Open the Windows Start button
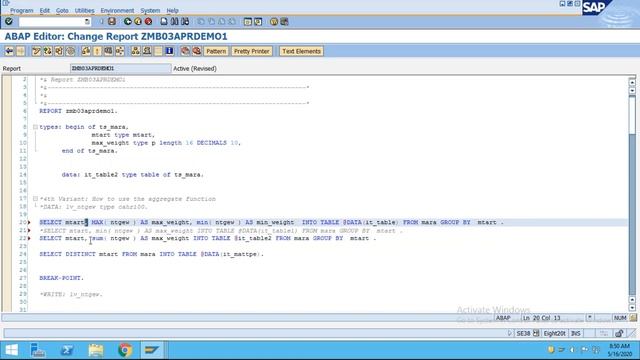The width and height of the screenshot is (640, 360). click(x=12, y=350)
